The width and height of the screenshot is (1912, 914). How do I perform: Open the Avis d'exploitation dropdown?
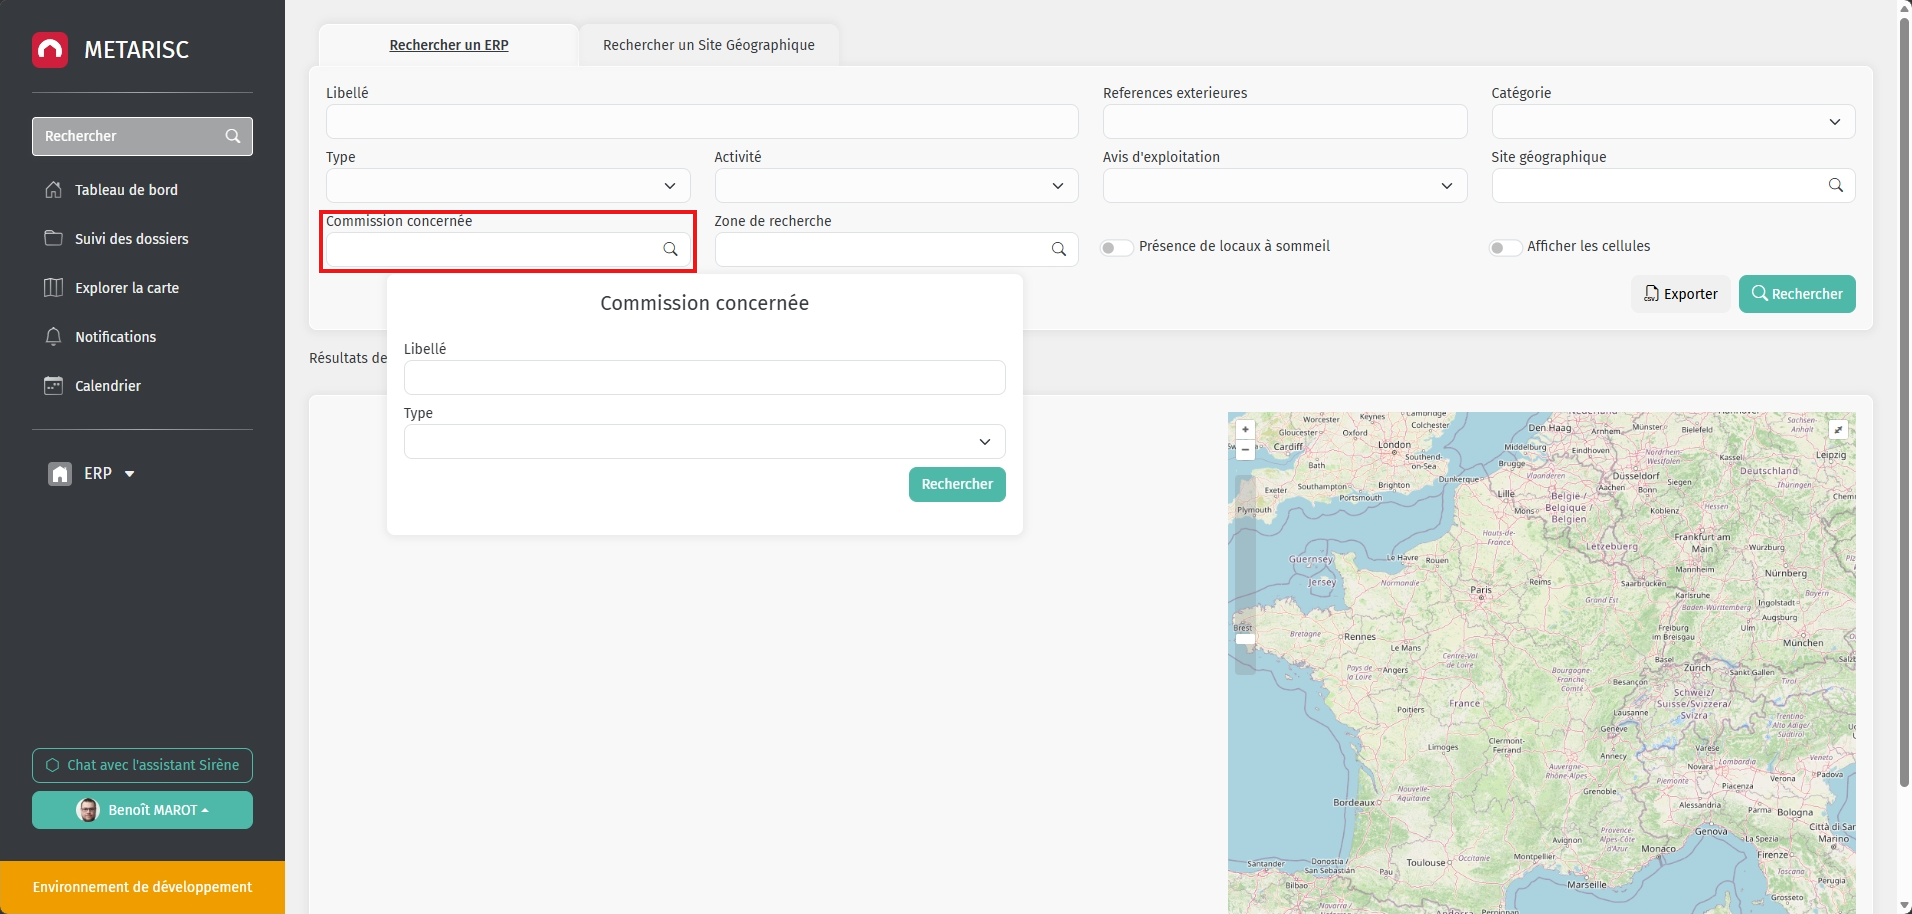coord(1284,186)
